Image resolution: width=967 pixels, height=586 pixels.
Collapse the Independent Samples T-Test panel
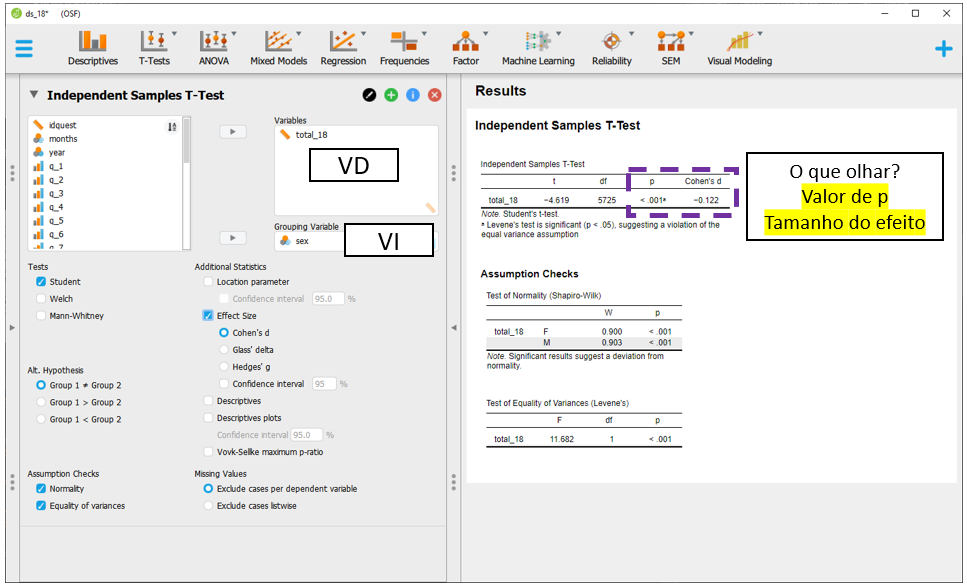34,94
